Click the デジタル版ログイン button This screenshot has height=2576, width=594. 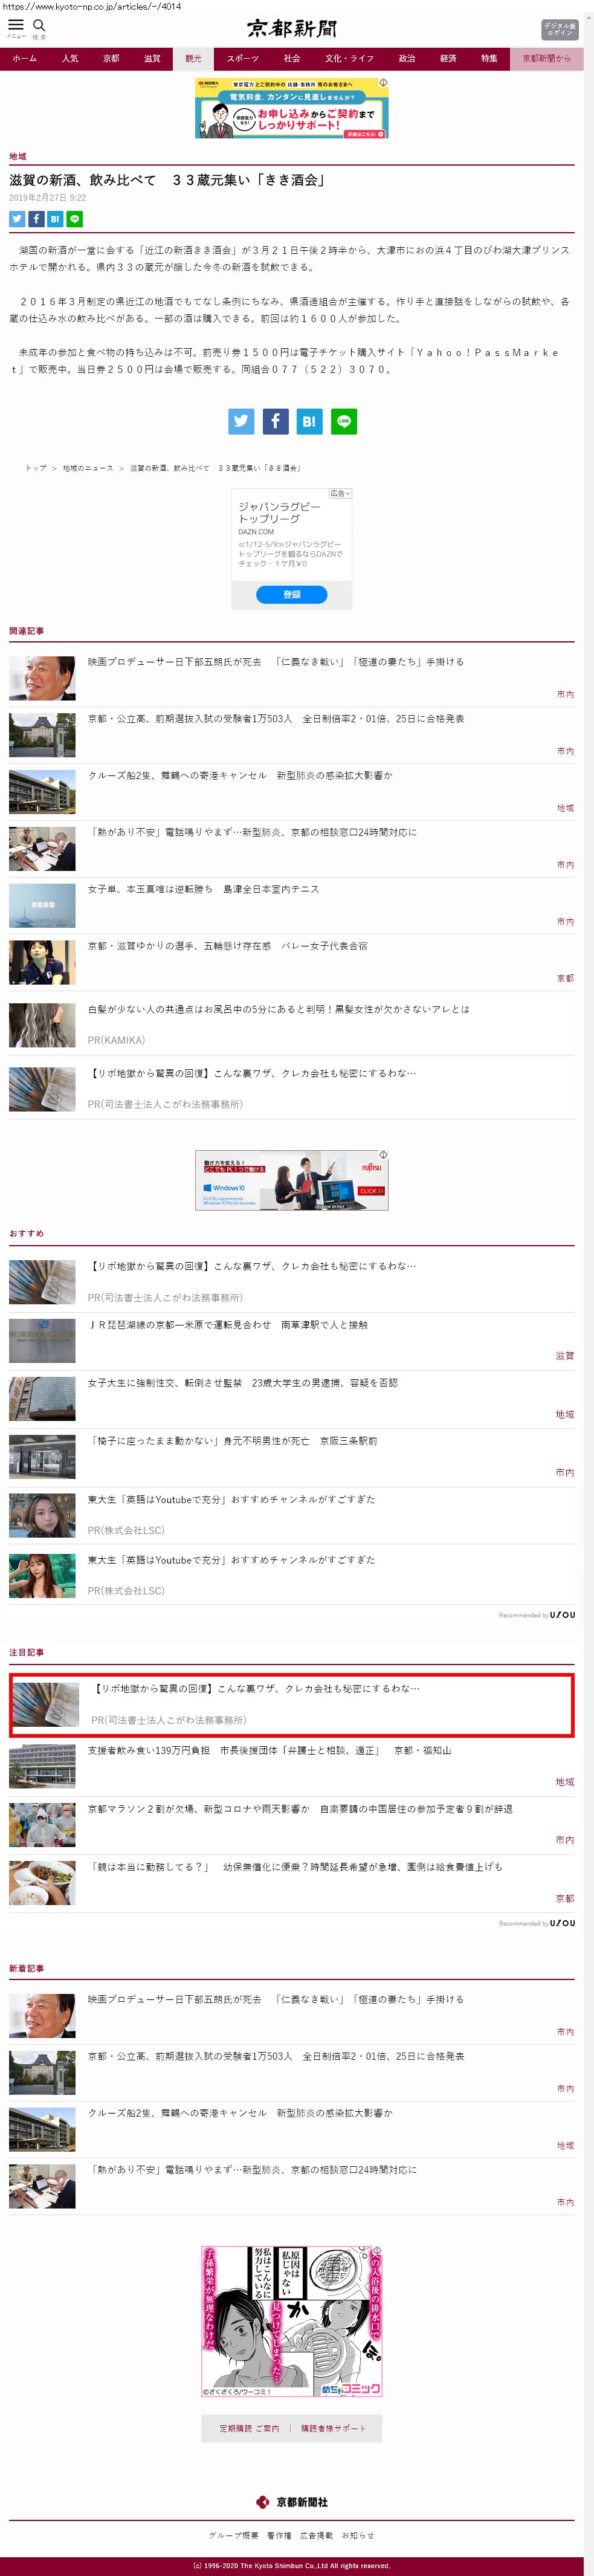pos(560,29)
